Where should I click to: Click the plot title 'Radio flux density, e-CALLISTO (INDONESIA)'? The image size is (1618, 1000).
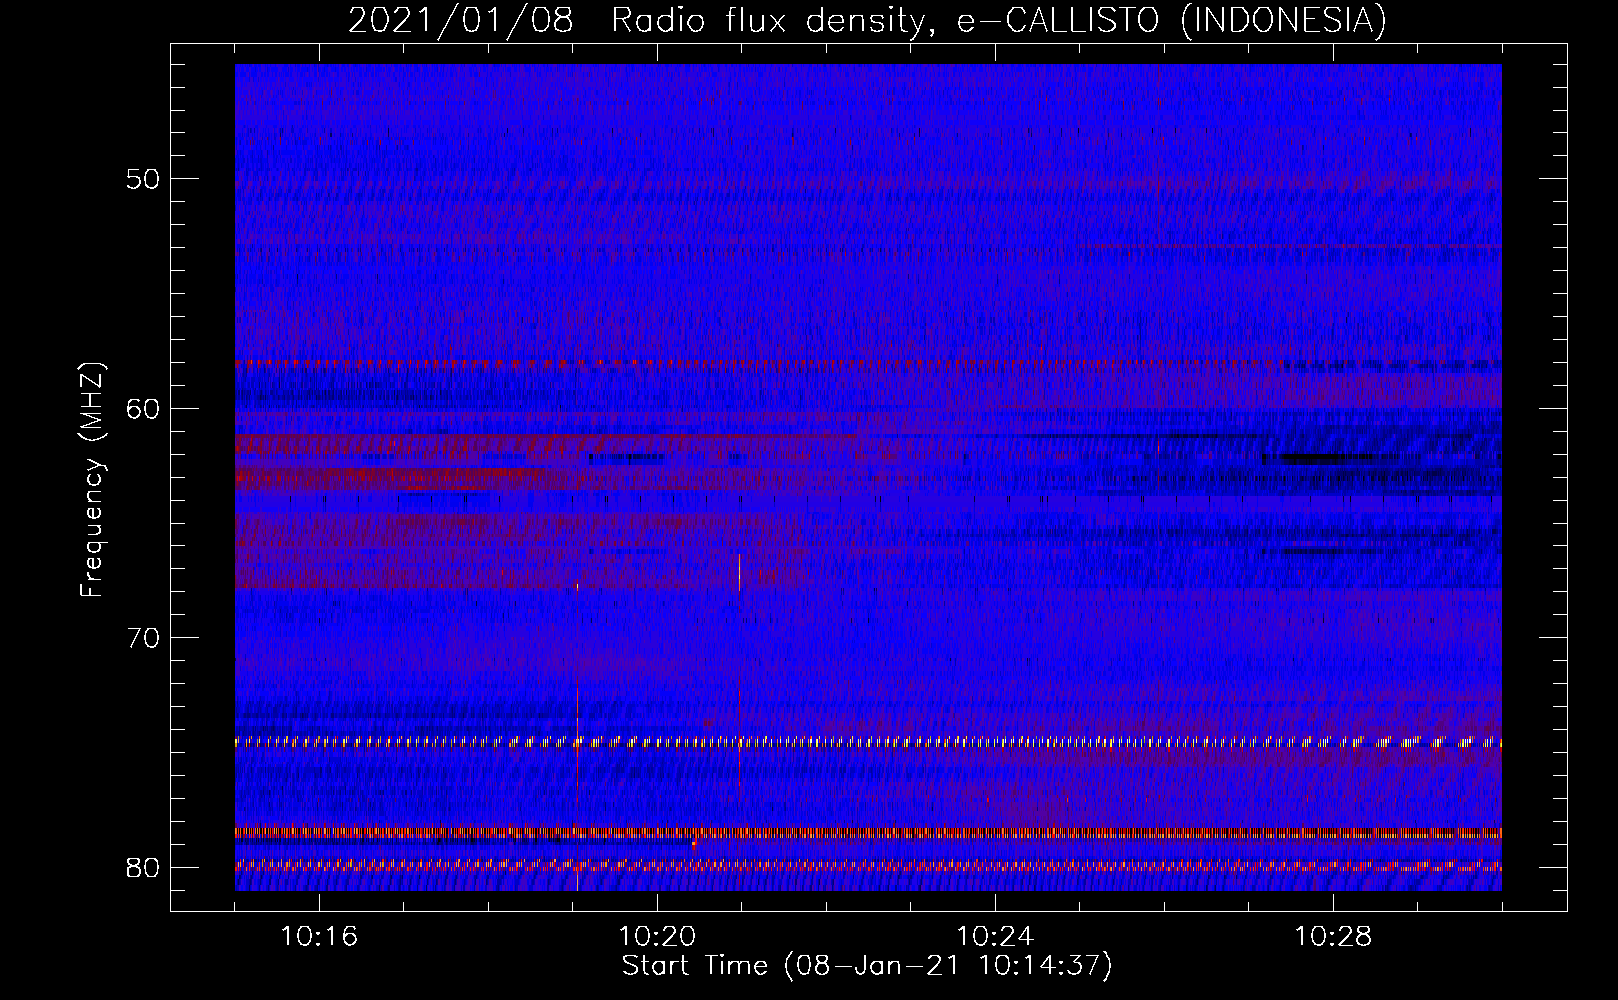tap(999, 21)
